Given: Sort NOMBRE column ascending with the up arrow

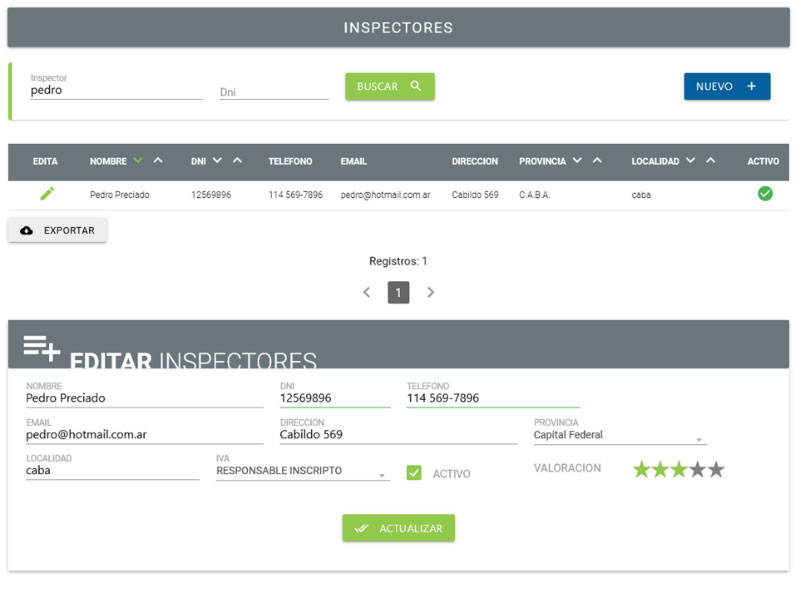Looking at the screenshot, I should tap(158, 161).
